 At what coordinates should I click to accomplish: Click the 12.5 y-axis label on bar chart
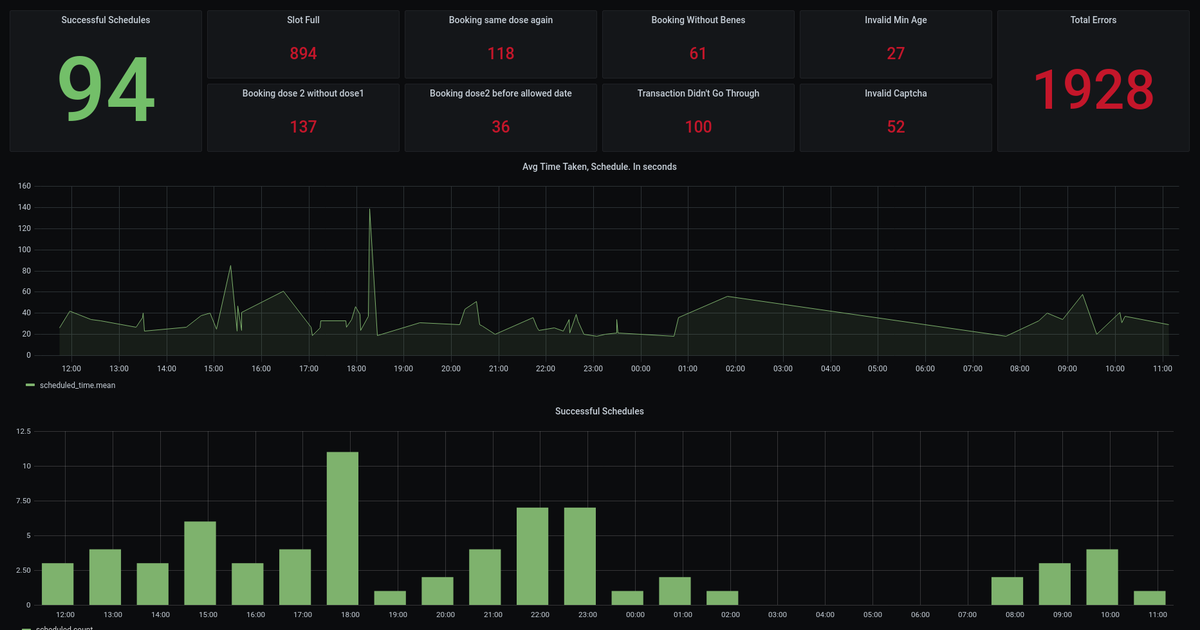tap(24, 431)
